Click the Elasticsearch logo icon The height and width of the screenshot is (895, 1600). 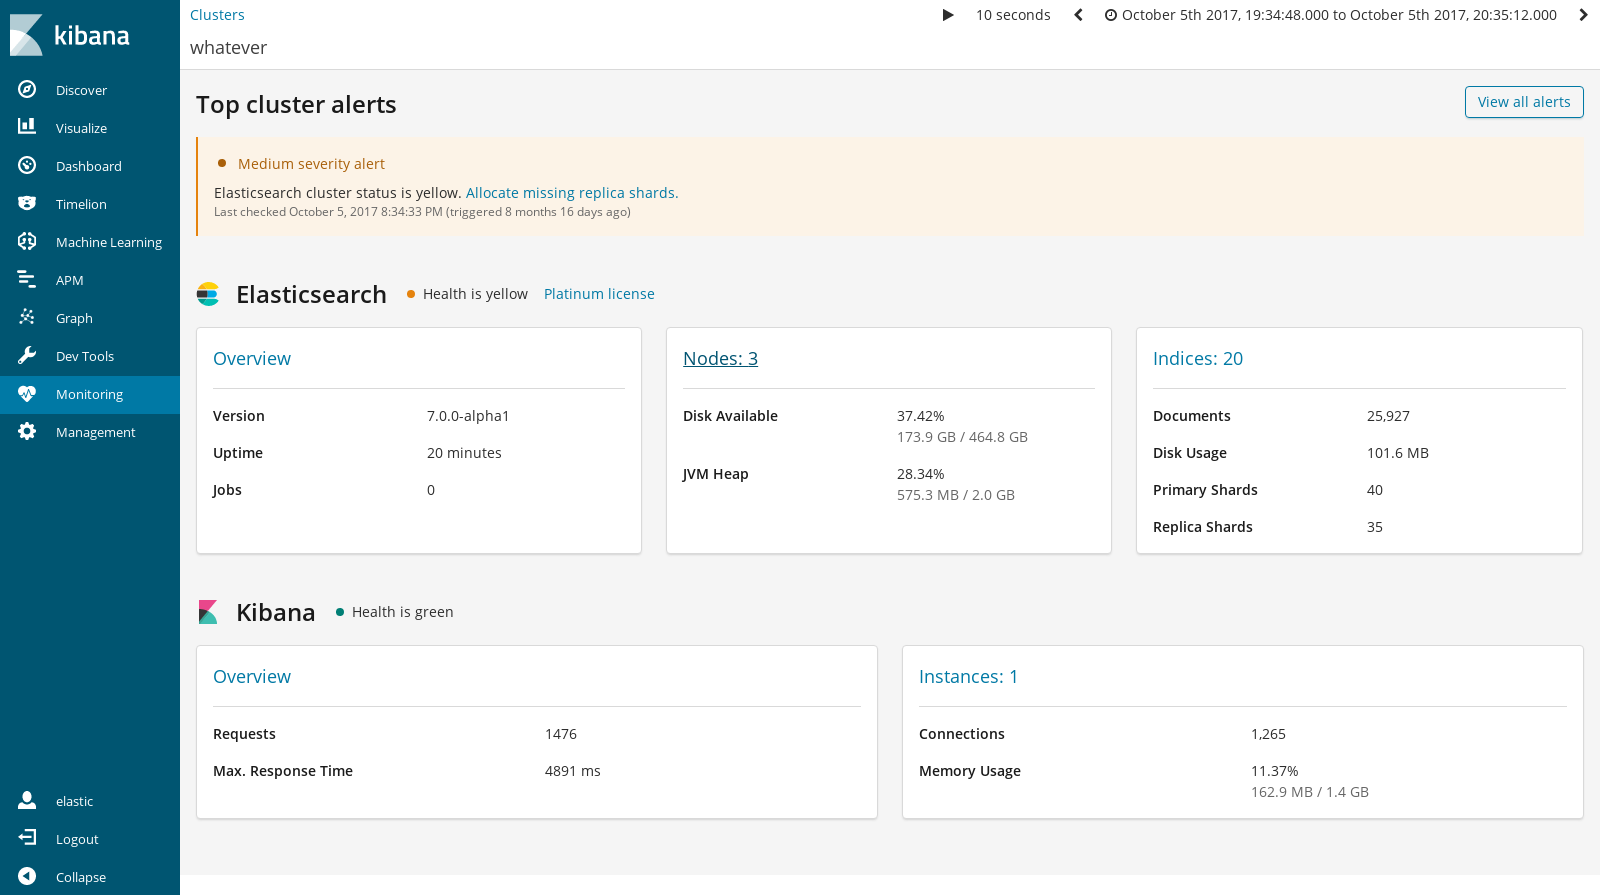pos(208,294)
